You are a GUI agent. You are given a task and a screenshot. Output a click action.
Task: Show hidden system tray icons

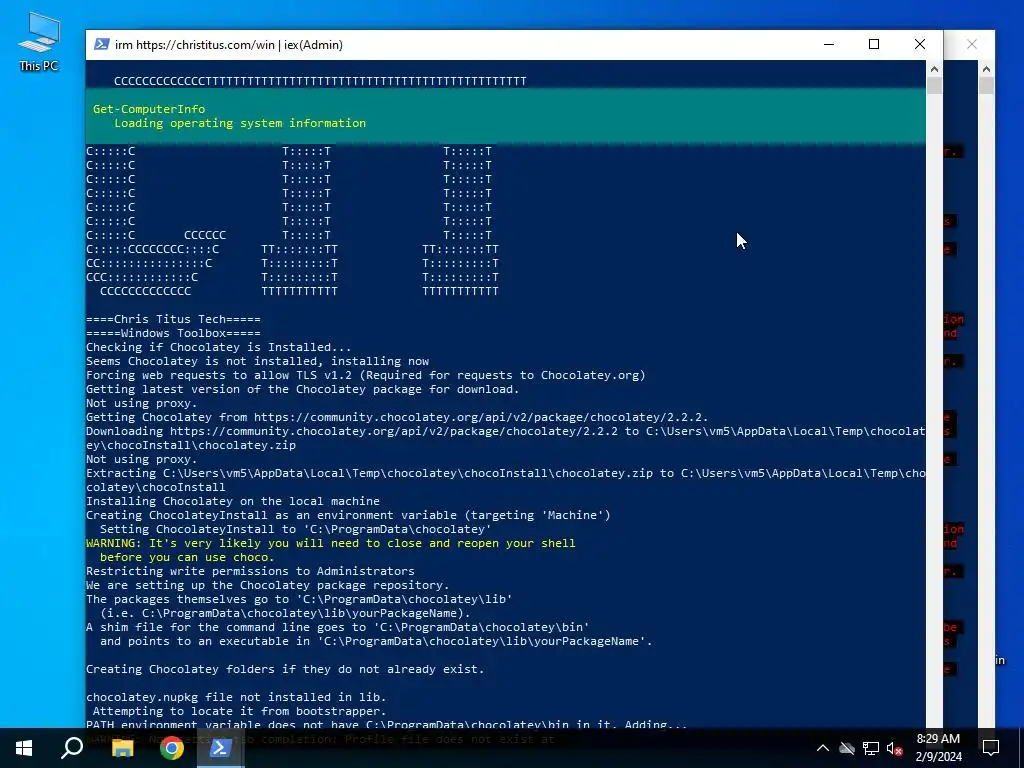(823, 748)
